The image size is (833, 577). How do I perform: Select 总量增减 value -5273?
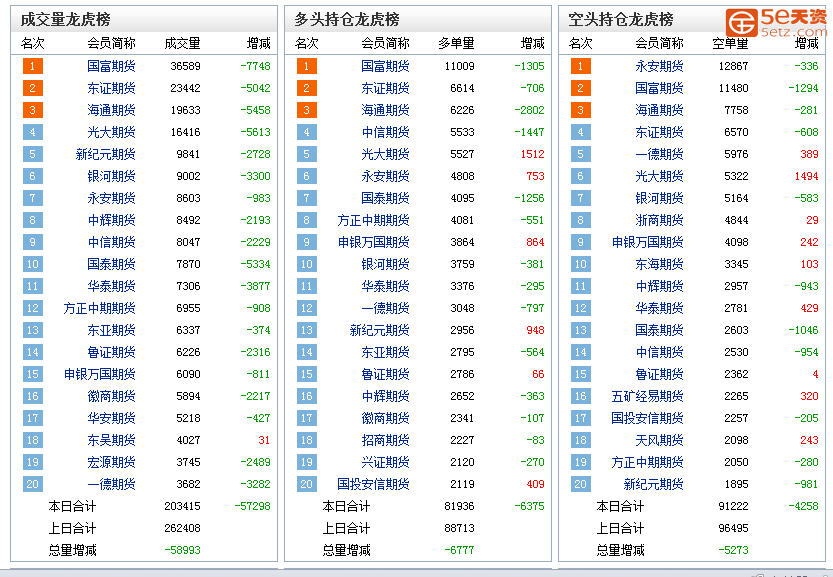(x=734, y=550)
